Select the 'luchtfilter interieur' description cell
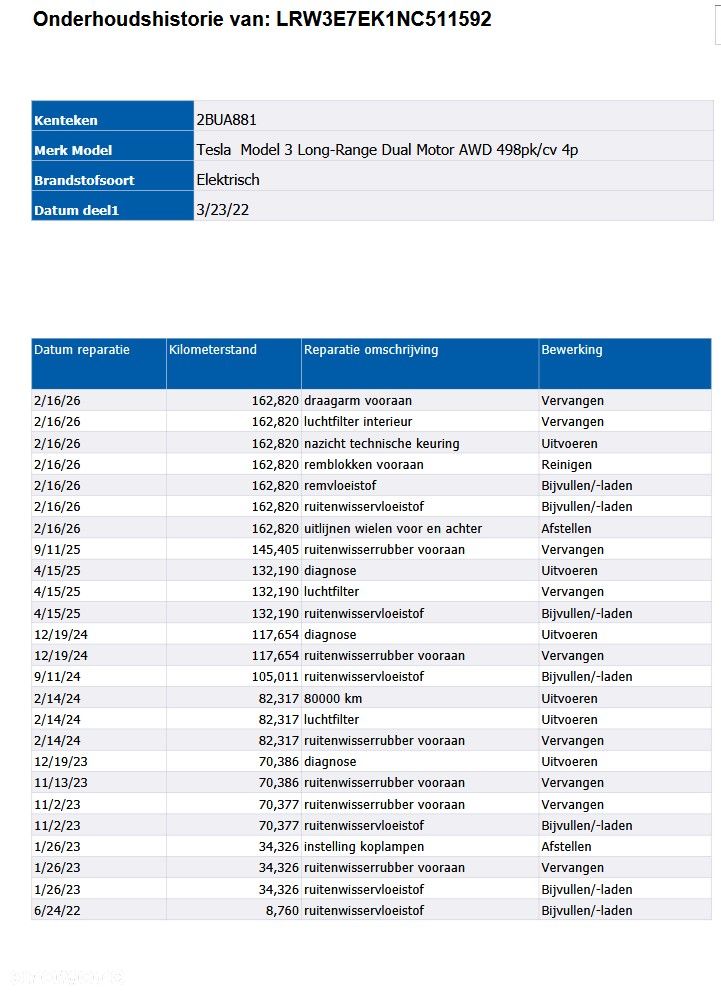The height and width of the screenshot is (995, 721). [420, 421]
